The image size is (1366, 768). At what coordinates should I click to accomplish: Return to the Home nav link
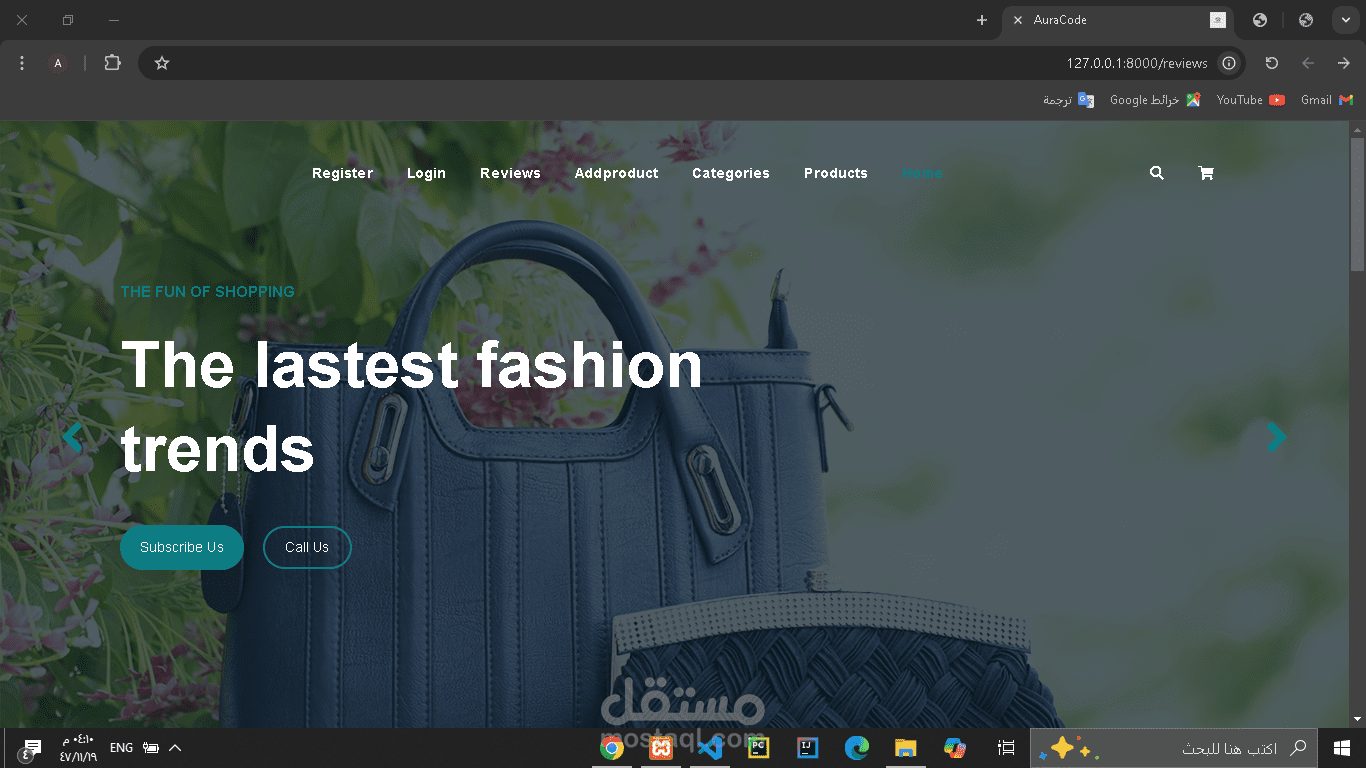point(922,173)
